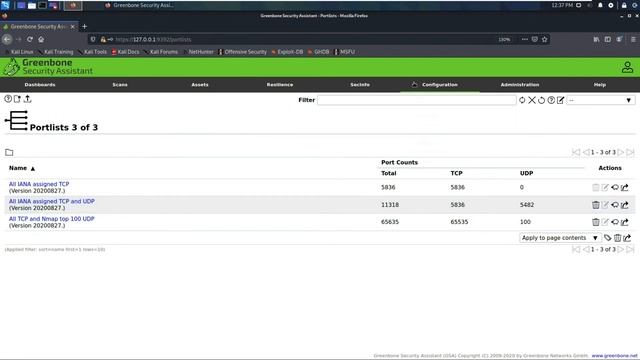The image size is (640, 360).
Task: Clone All TCP and Nmap top 100 UDP
Action: point(615,222)
